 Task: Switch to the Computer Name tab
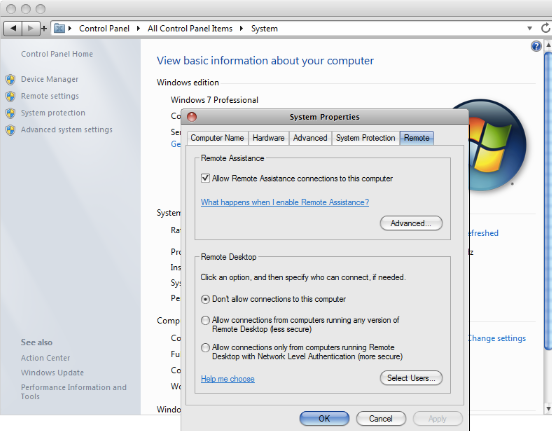[x=217, y=138]
